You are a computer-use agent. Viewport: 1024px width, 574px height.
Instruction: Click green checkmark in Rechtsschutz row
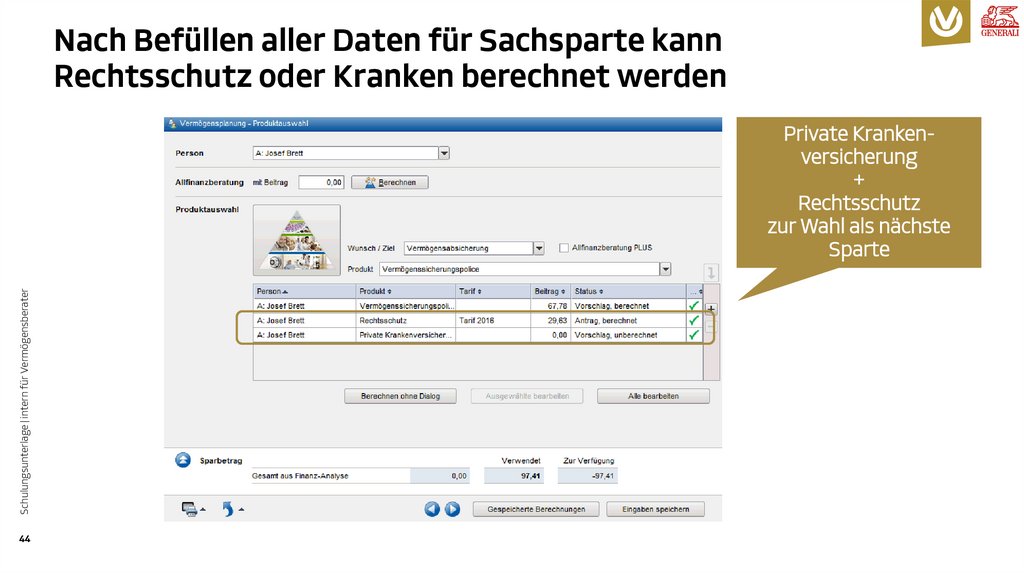pyautogui.click(x=694, y=321)
